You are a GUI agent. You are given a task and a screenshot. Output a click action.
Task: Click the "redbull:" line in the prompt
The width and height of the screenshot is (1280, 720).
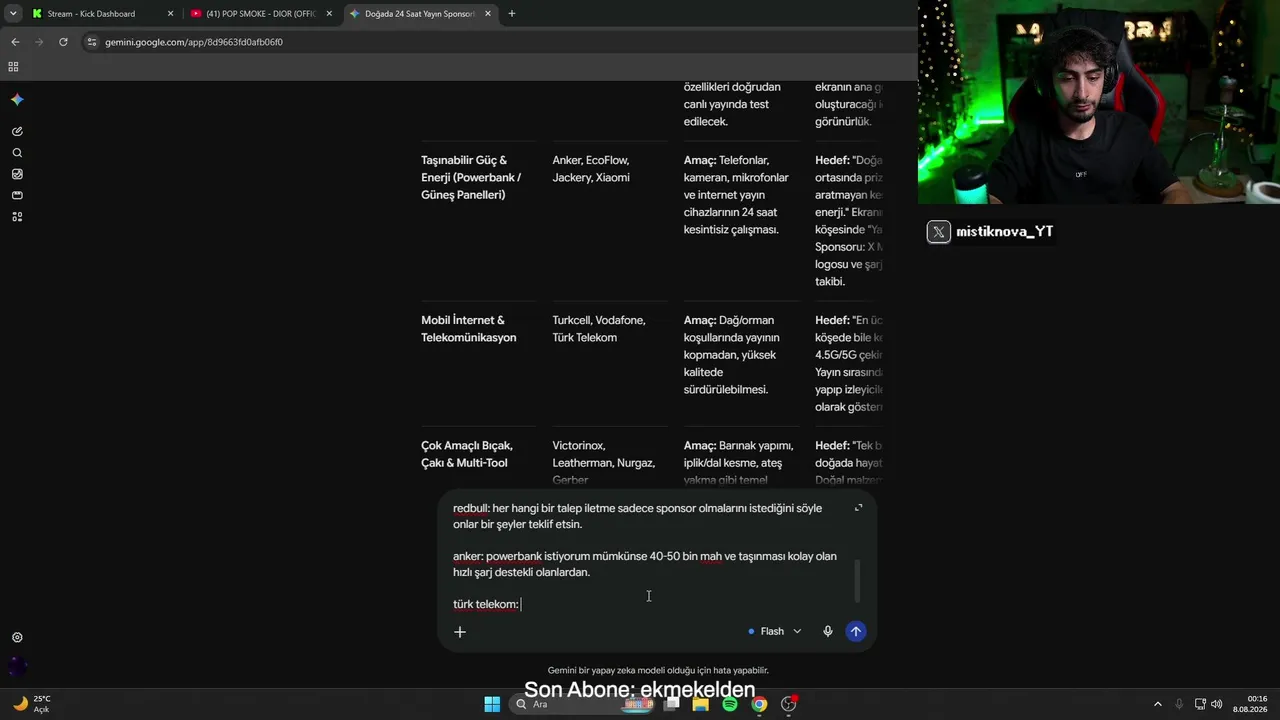tap(638, 516)
